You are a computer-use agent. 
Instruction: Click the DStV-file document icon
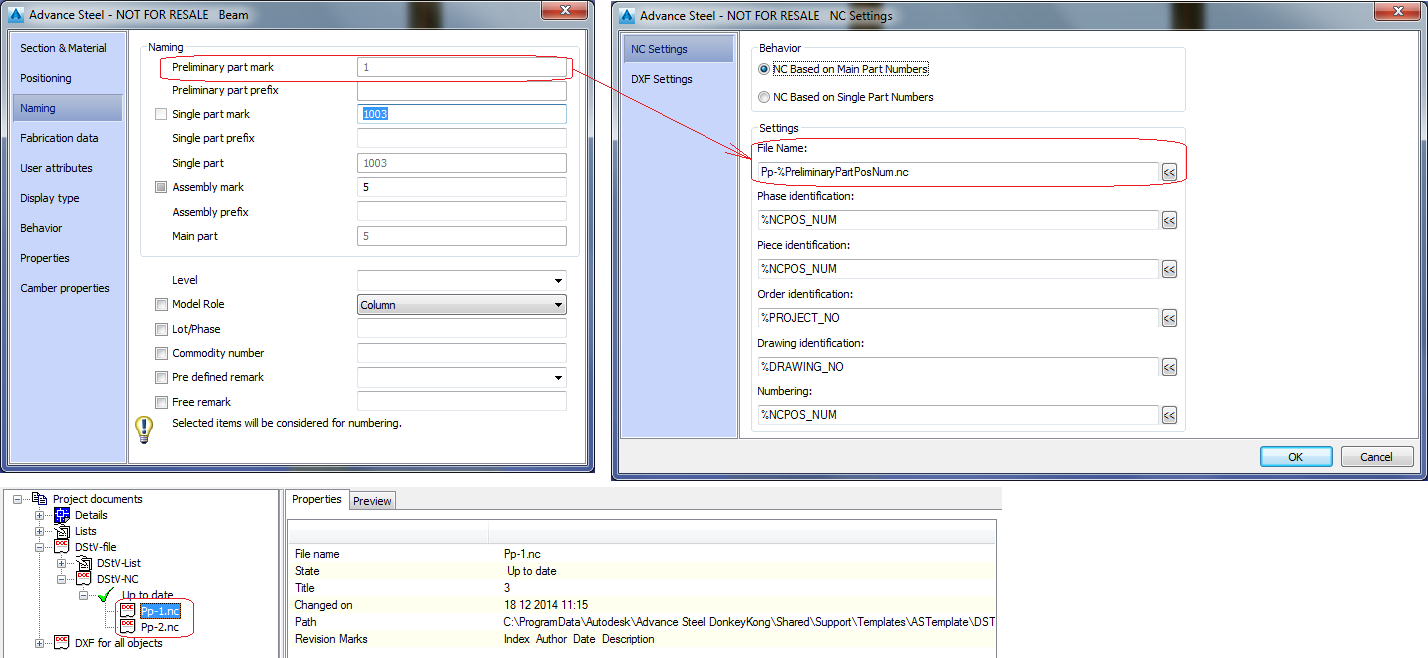pos(62,547)
